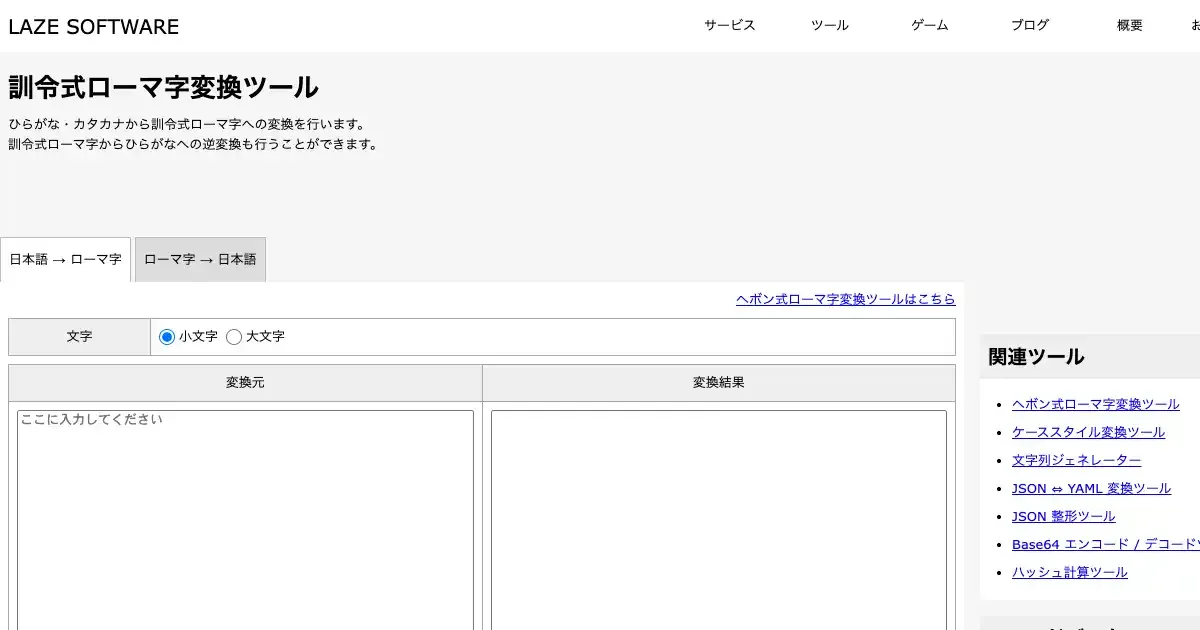Screen dimensions: 1200x630
Task: Open the ブログ navigation link
Action: pyautogui.click(x=1029, y=26)
